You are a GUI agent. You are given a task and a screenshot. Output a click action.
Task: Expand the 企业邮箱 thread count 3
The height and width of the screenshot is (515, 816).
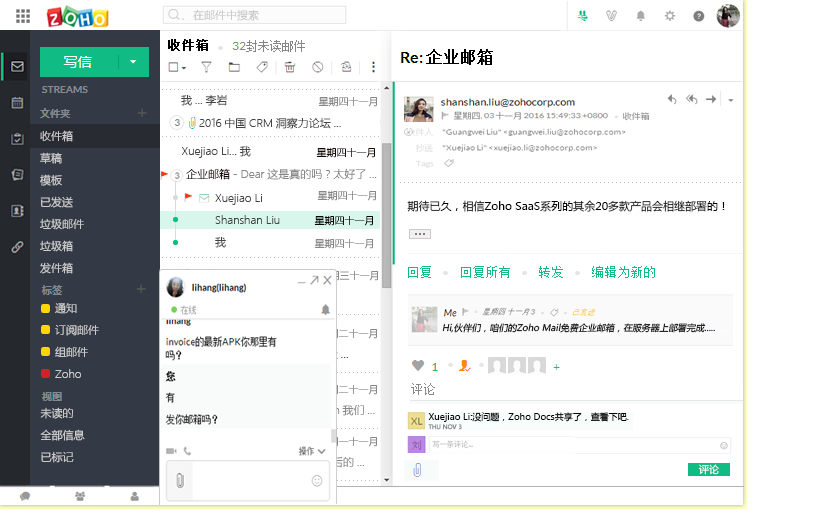pos(177,175)
